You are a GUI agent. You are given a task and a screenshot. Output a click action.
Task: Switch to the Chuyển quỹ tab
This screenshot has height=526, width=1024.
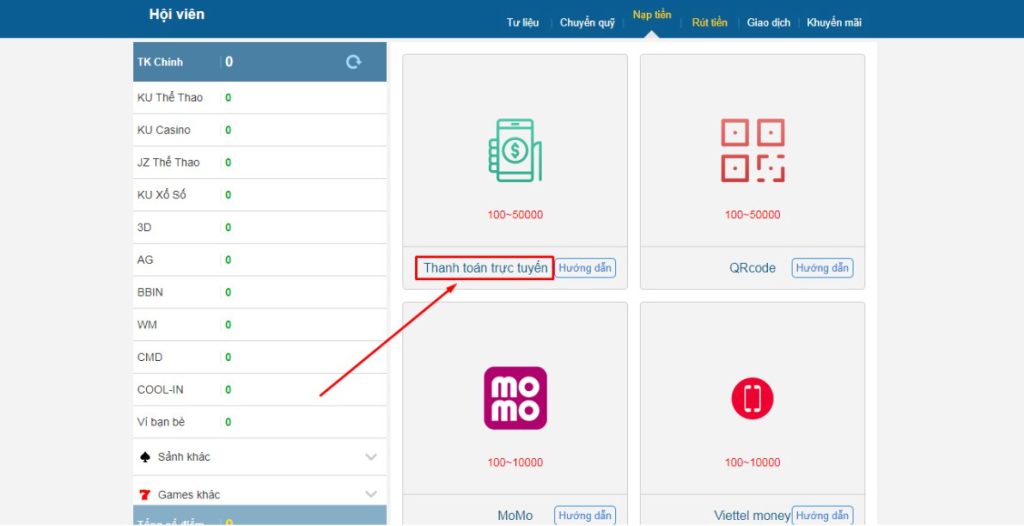587,23
